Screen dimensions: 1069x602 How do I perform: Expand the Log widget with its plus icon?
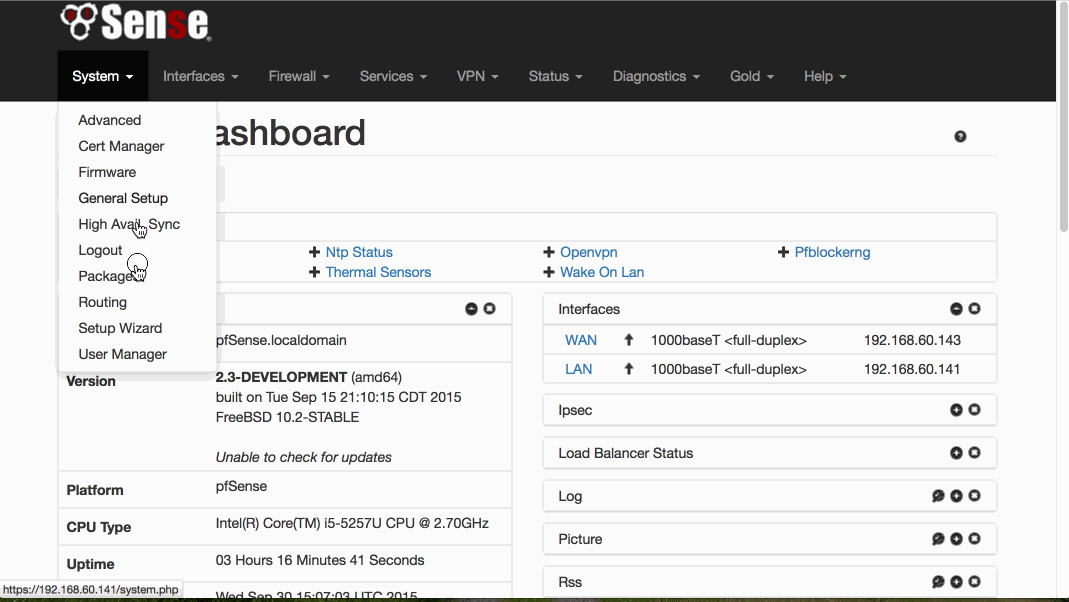click(957, 496)
